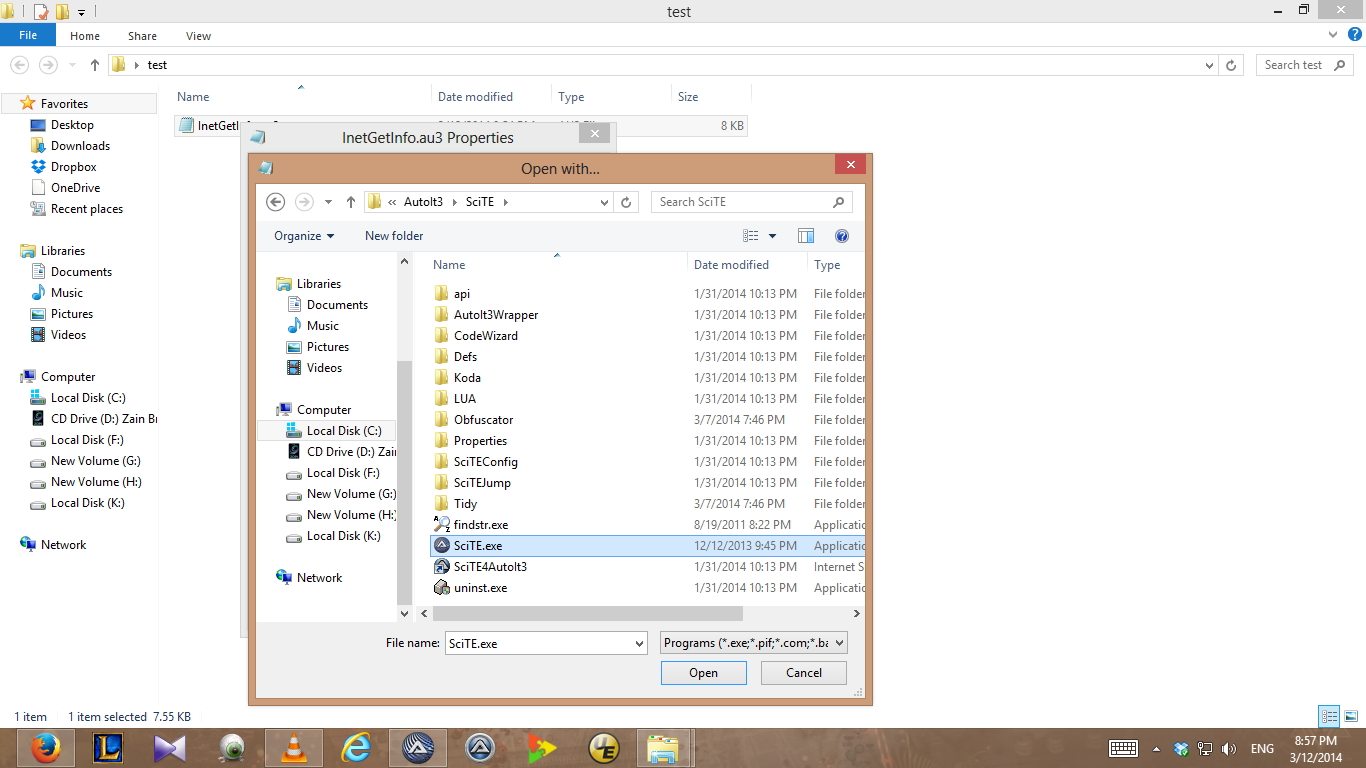Open Pictures in dialog Libraries

point(318,347)
